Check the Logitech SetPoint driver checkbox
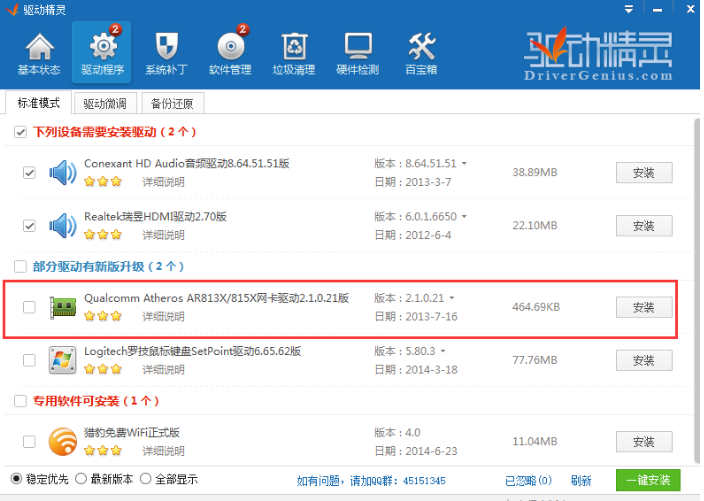704x501 pixels. click(29, 360)
